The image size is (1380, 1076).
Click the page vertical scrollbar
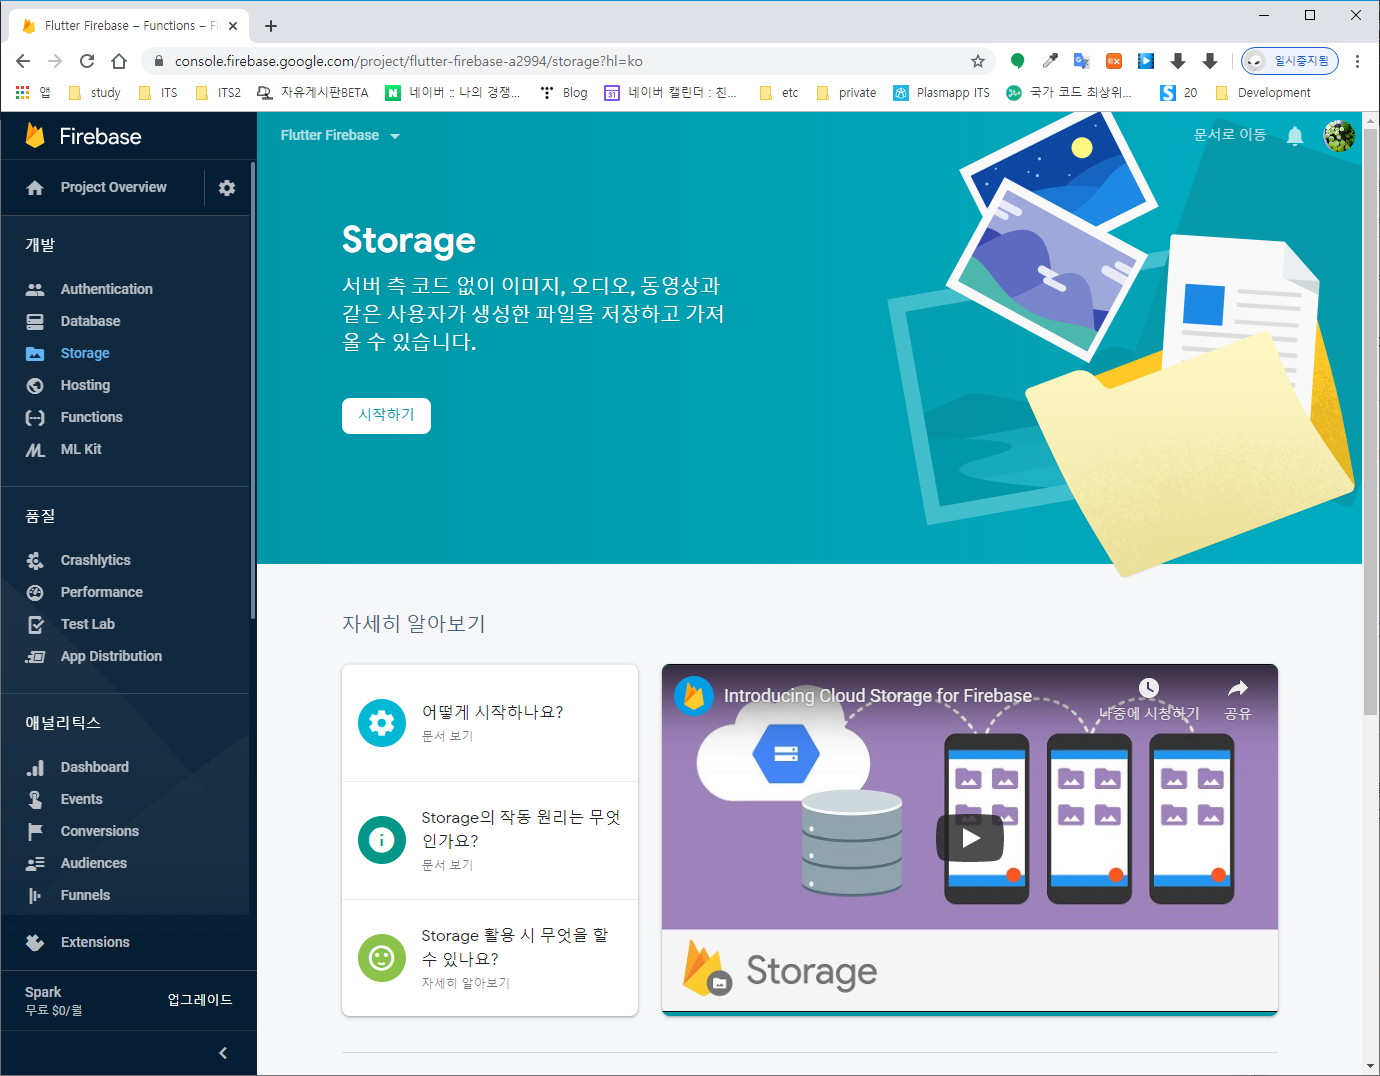coord(1370,420)
